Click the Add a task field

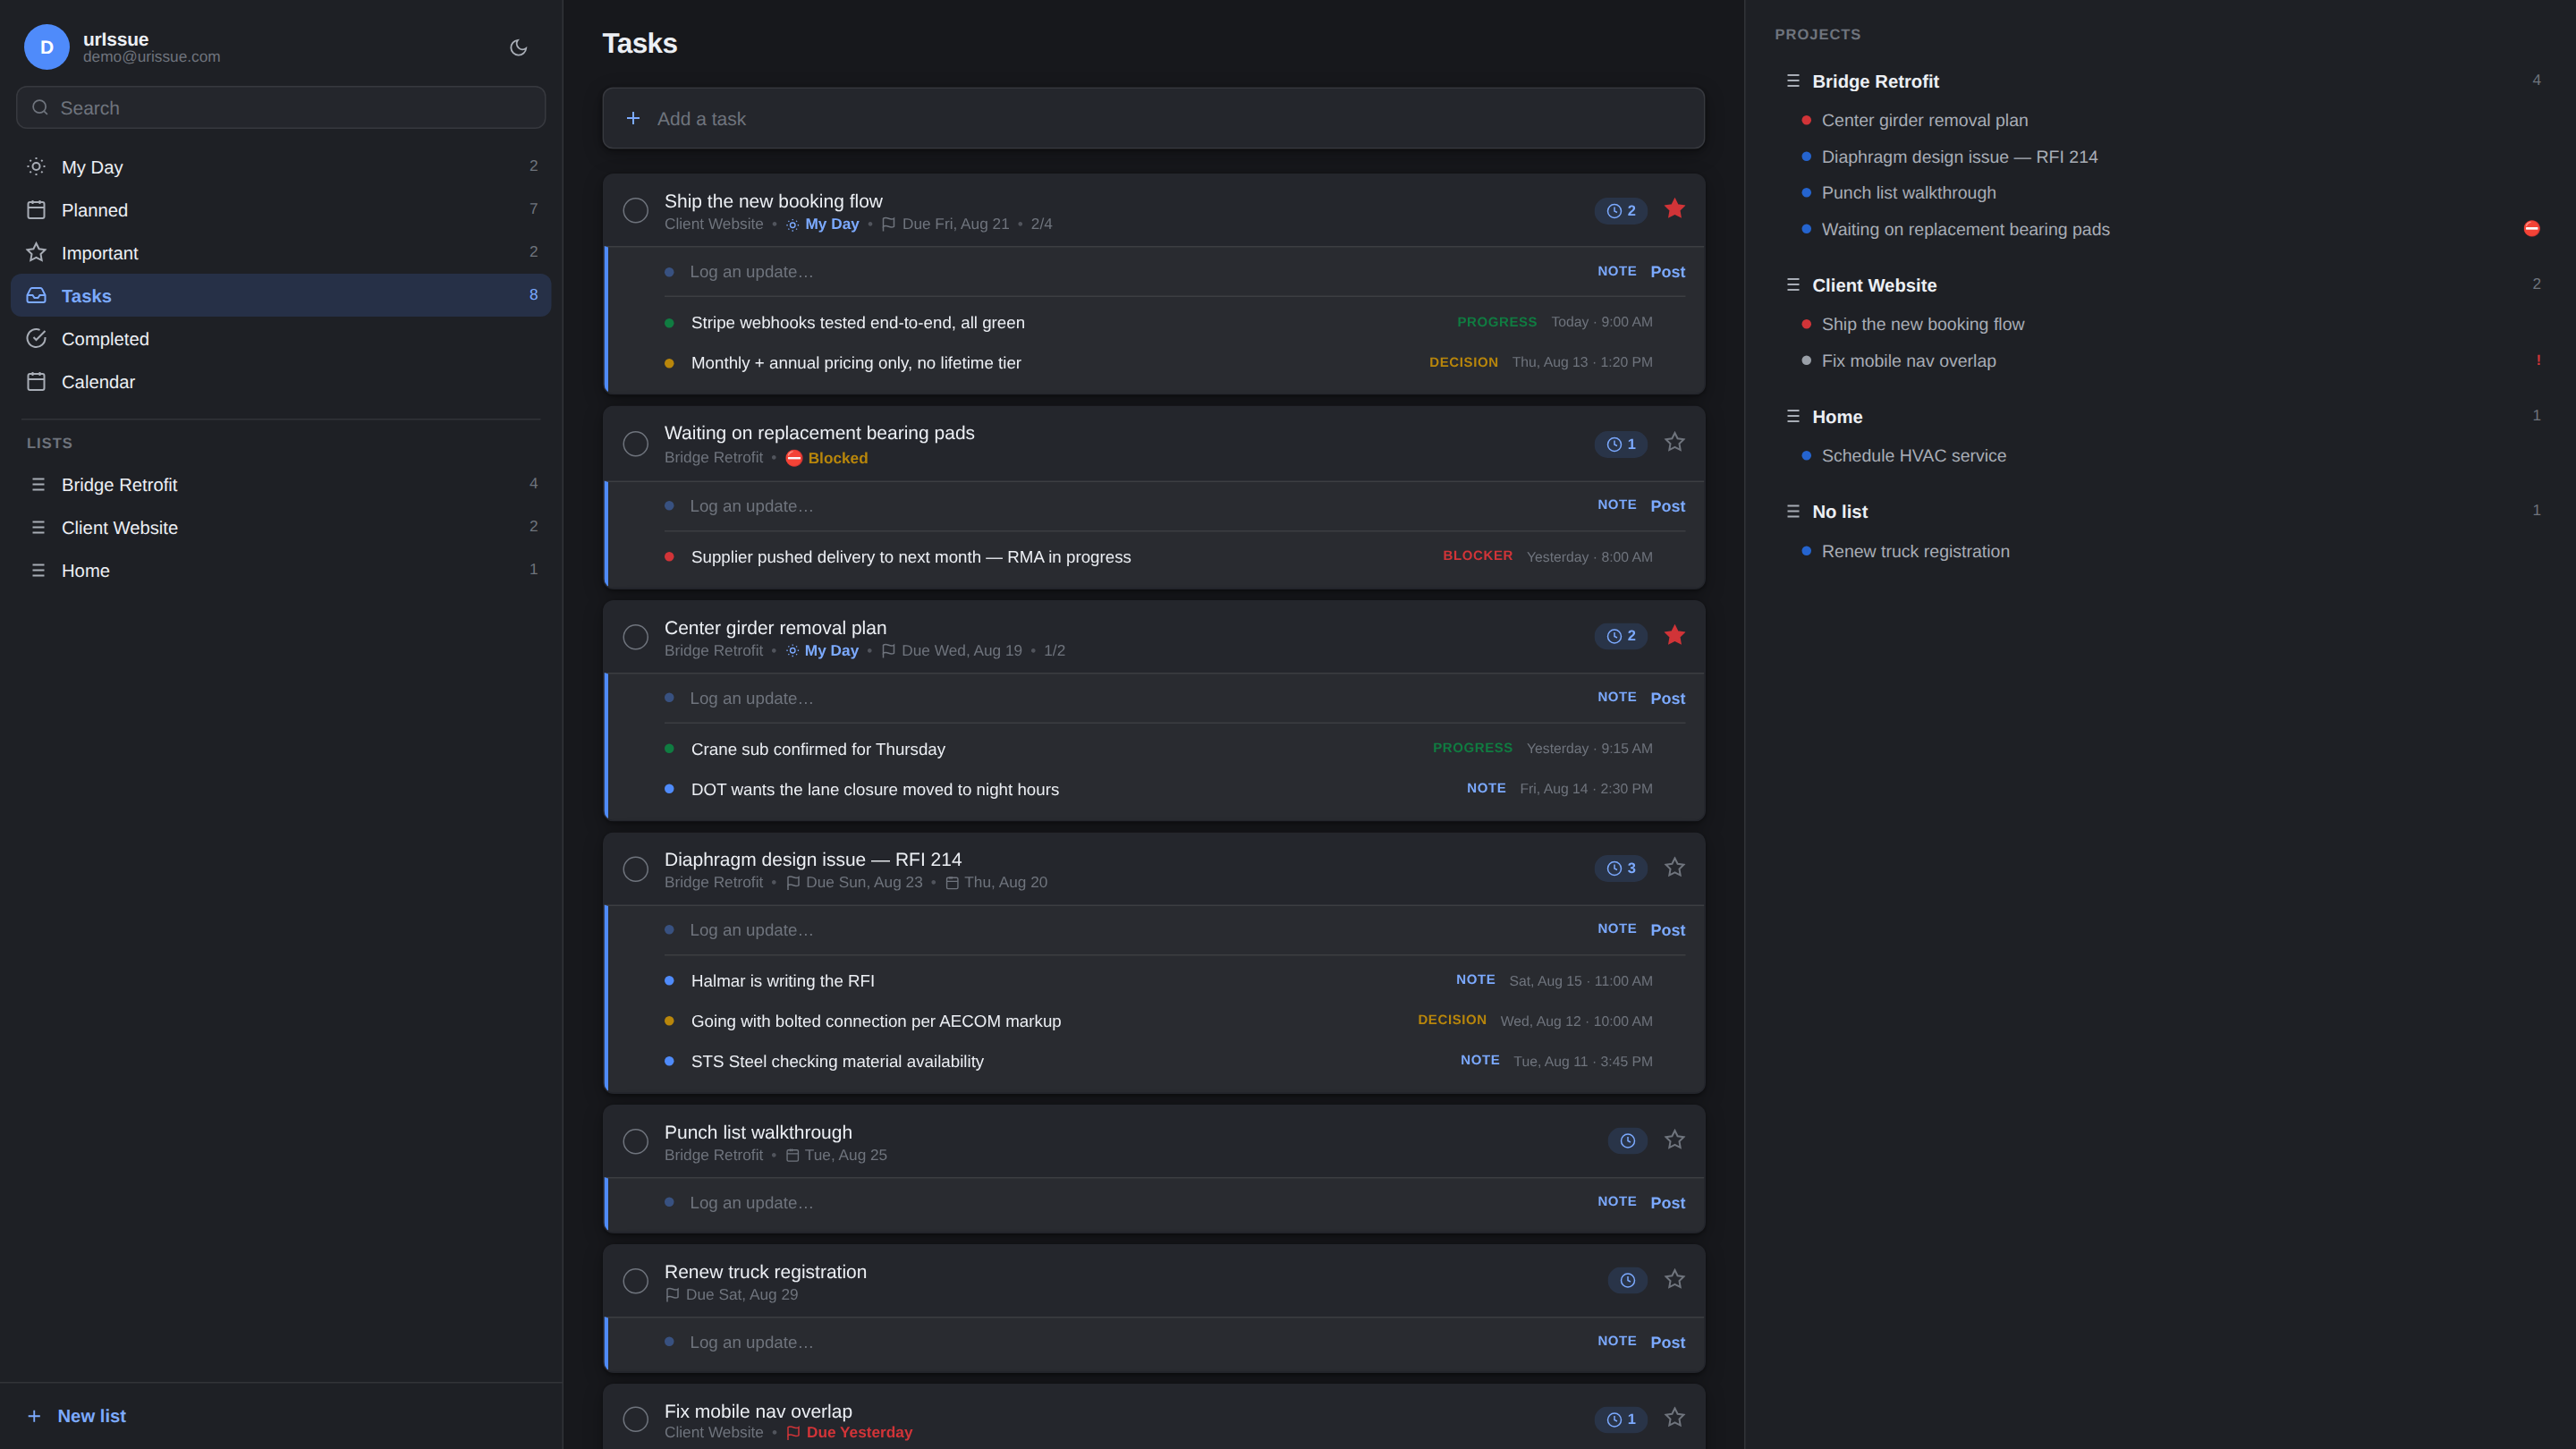pyautogui.click(x=1153, y=118)
